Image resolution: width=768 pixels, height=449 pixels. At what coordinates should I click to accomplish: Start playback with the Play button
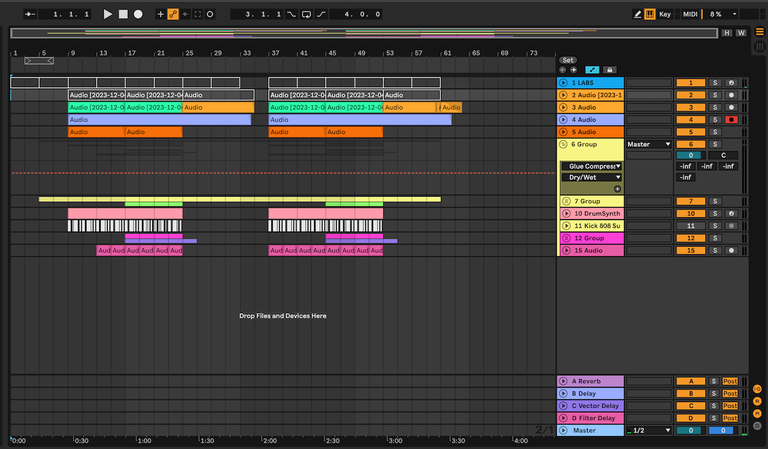pyautogui.click(x=108, y=14)
